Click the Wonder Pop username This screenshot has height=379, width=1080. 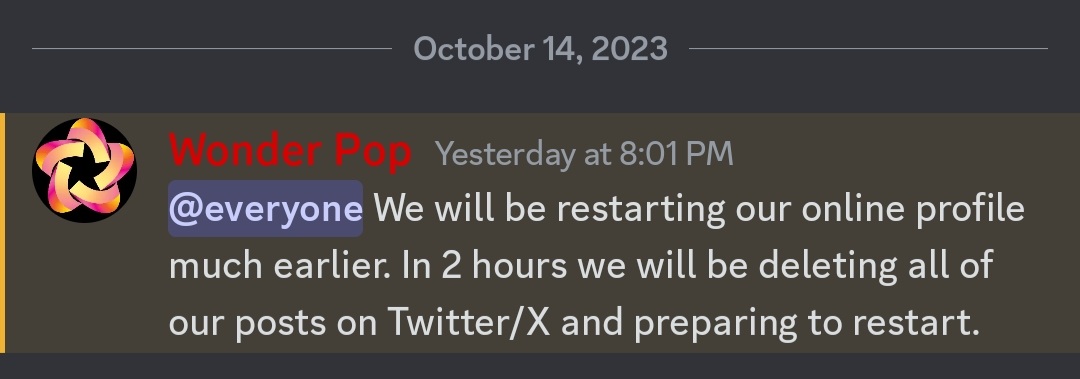(290, 152)
